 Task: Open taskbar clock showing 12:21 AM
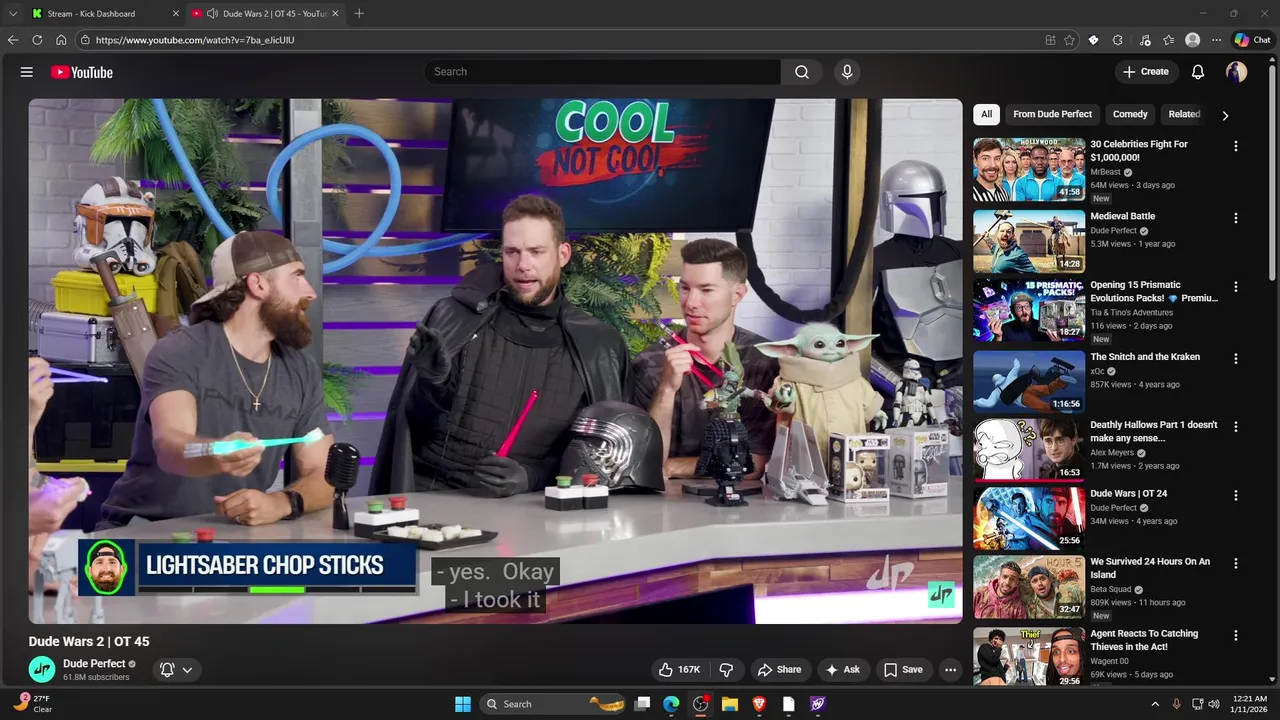[x=1250, y=704]
